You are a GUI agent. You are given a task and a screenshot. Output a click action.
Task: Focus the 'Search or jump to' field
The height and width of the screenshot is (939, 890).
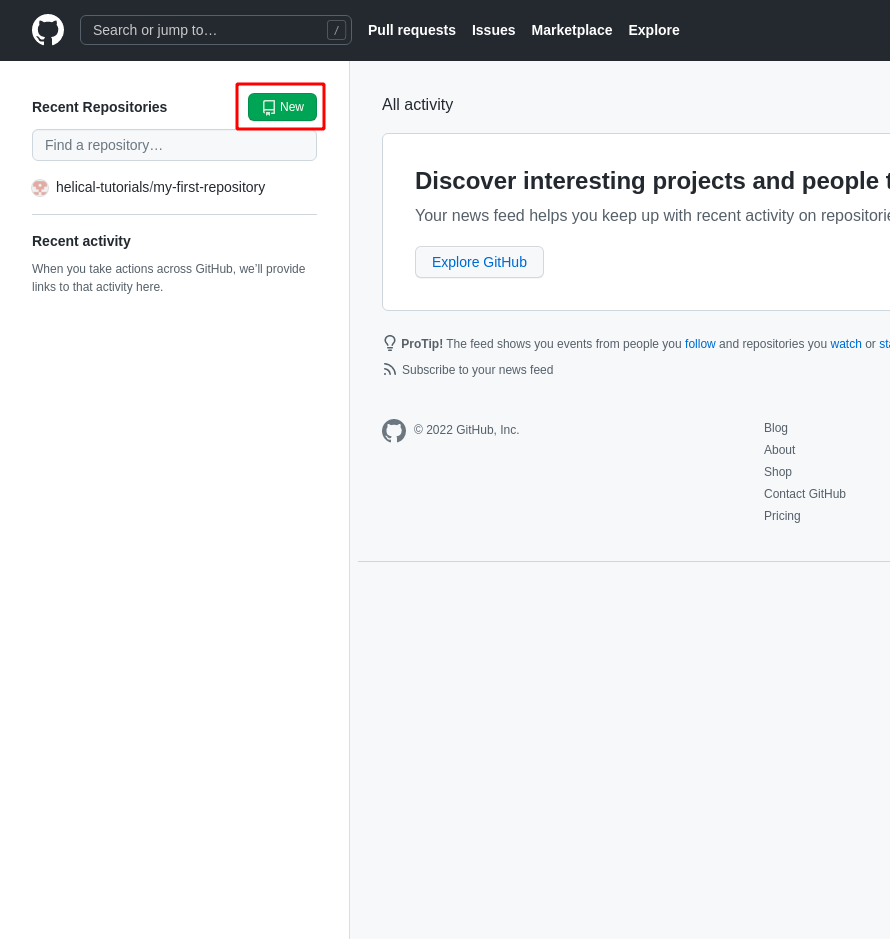(x=205, y=30)
